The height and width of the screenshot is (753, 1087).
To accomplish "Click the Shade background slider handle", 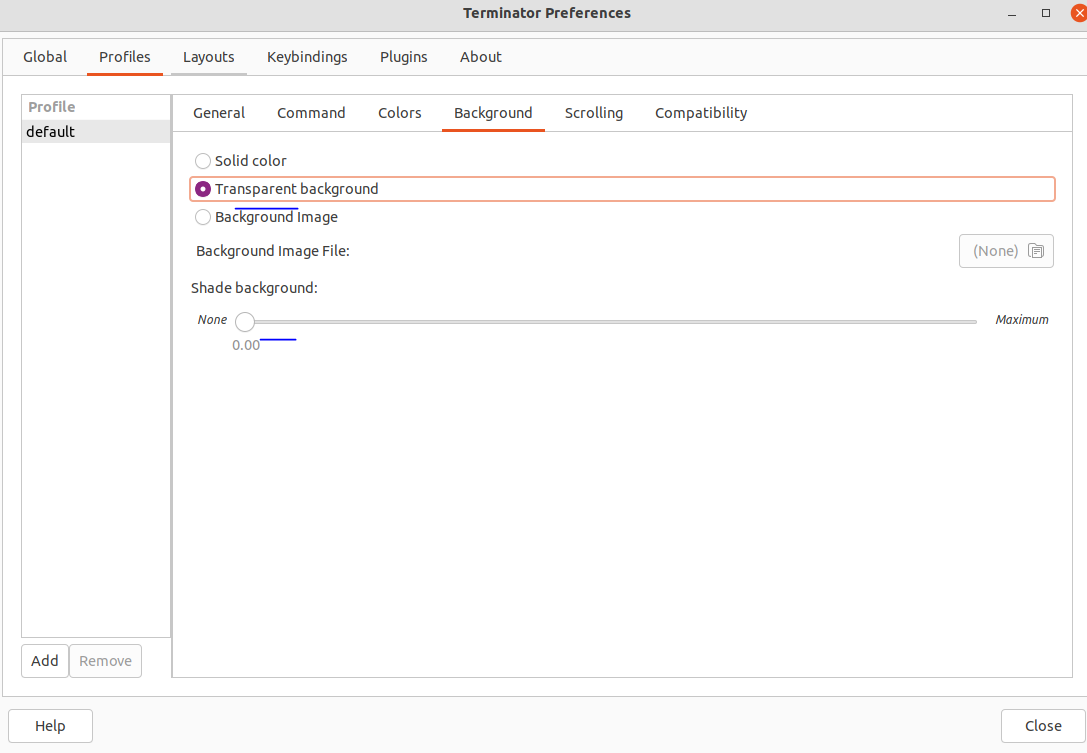I will click(x=245, y=322).
